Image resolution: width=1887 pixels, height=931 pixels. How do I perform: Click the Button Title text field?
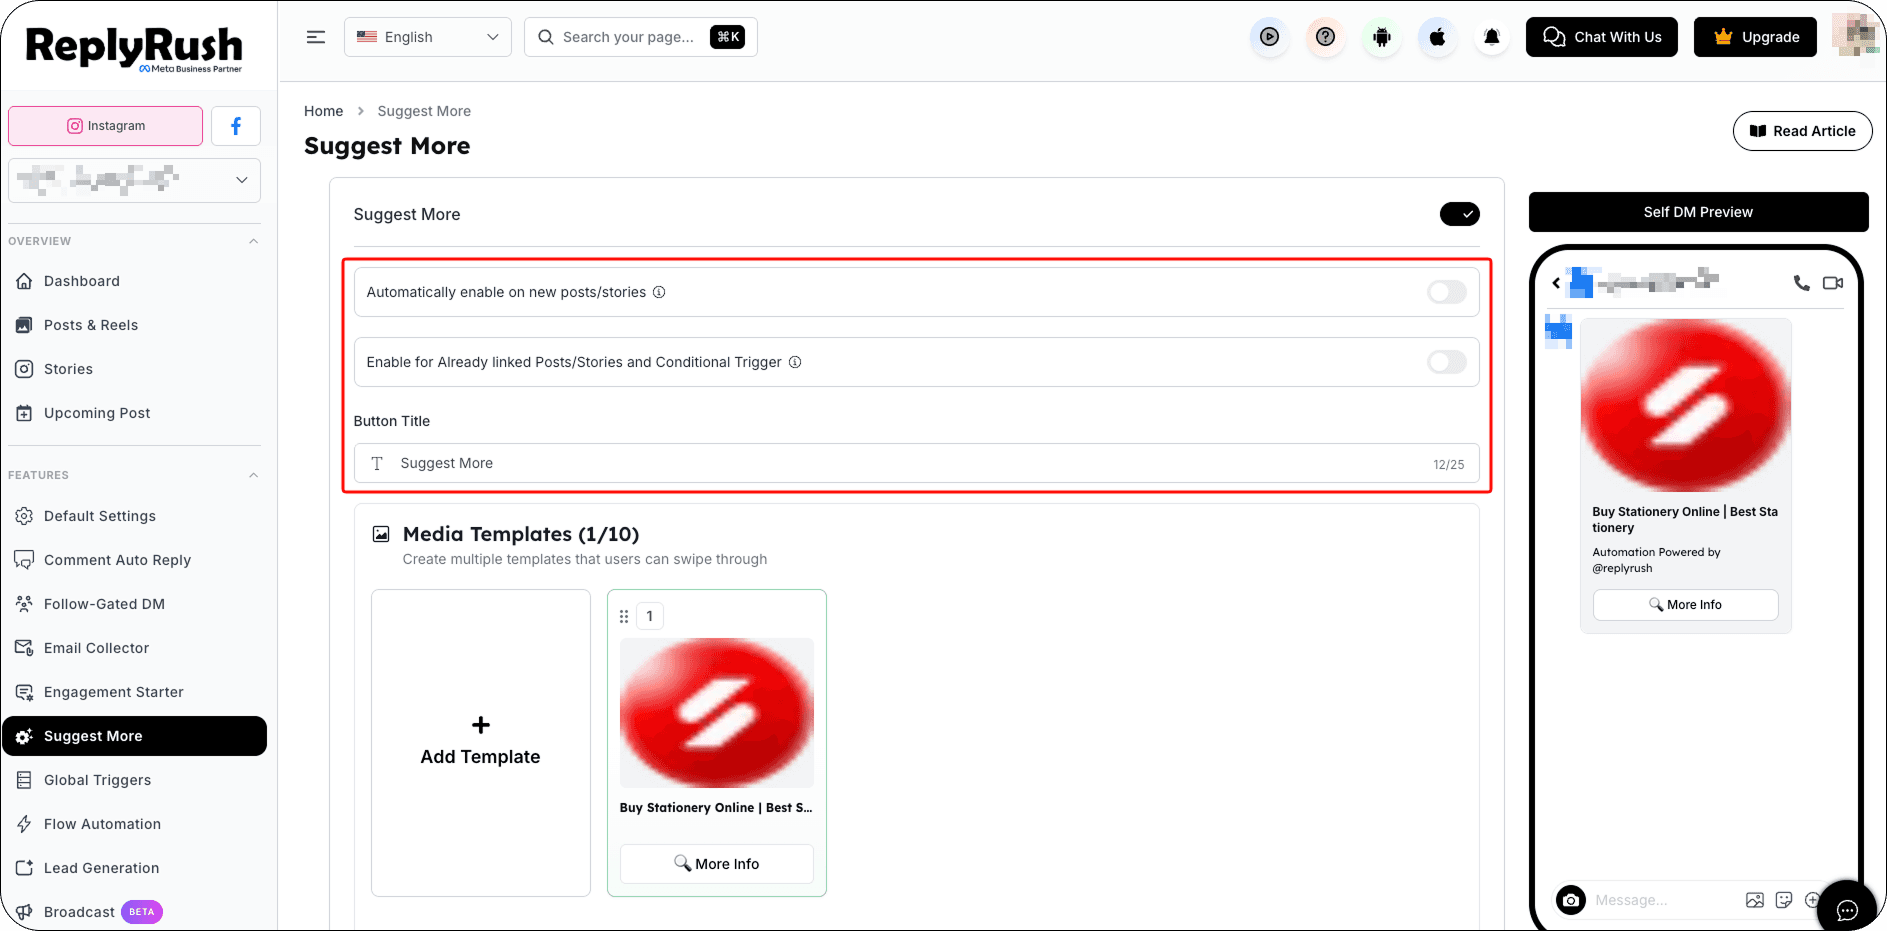pyautogui.click(x=917, y=463)
